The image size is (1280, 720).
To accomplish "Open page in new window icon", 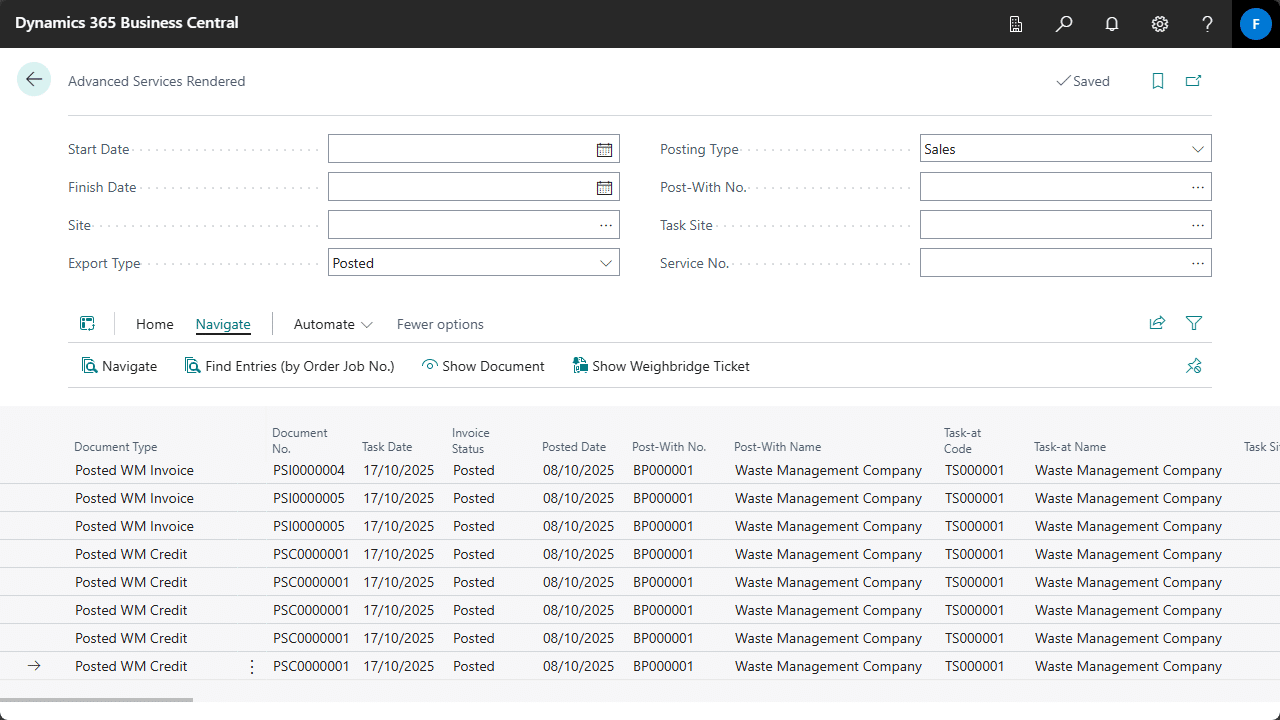I will 1193,81.
